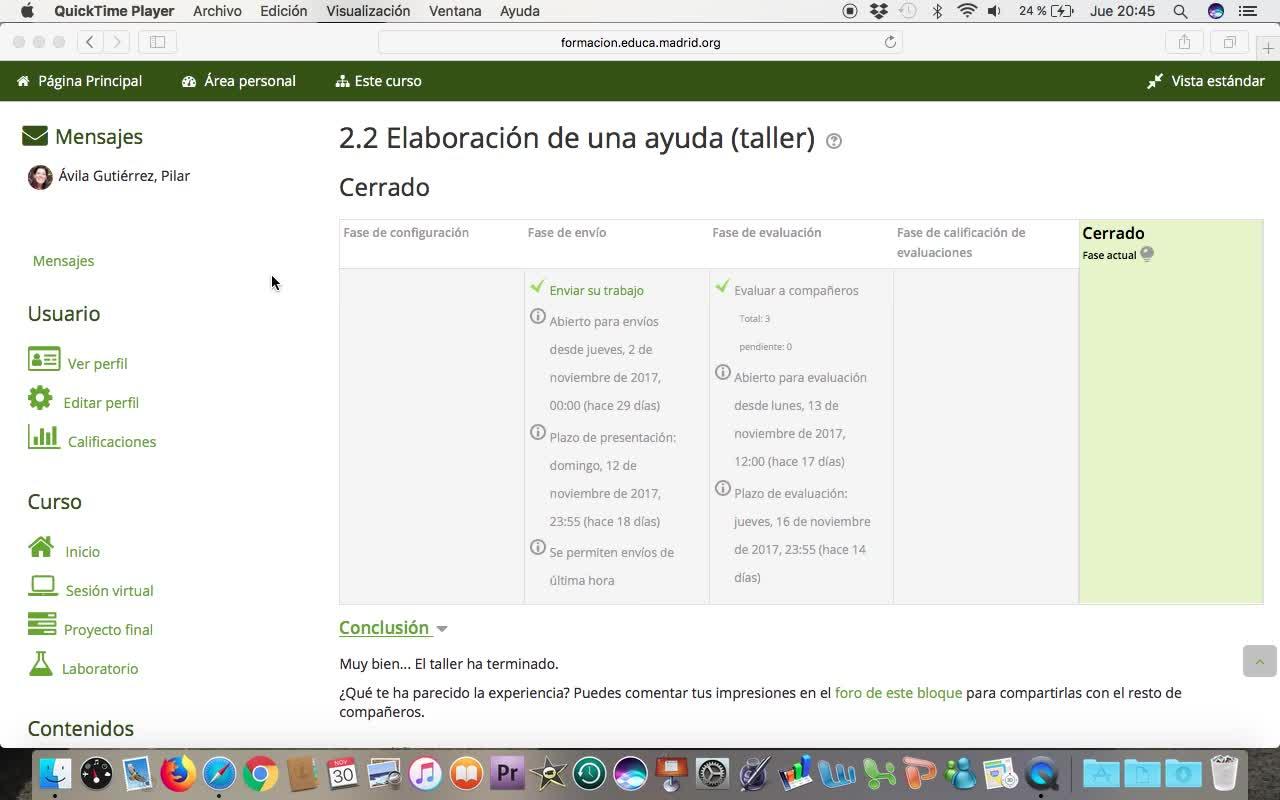Click the address bar showing formacion.educa.madrid.org
1280x800 pixels.
tap(640, 42)
